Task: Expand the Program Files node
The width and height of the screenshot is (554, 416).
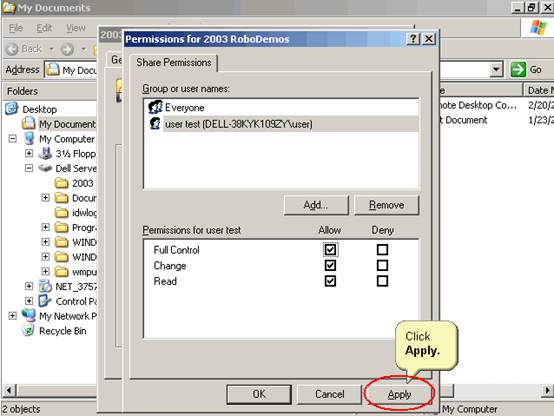Action: [x=46, y=227]
